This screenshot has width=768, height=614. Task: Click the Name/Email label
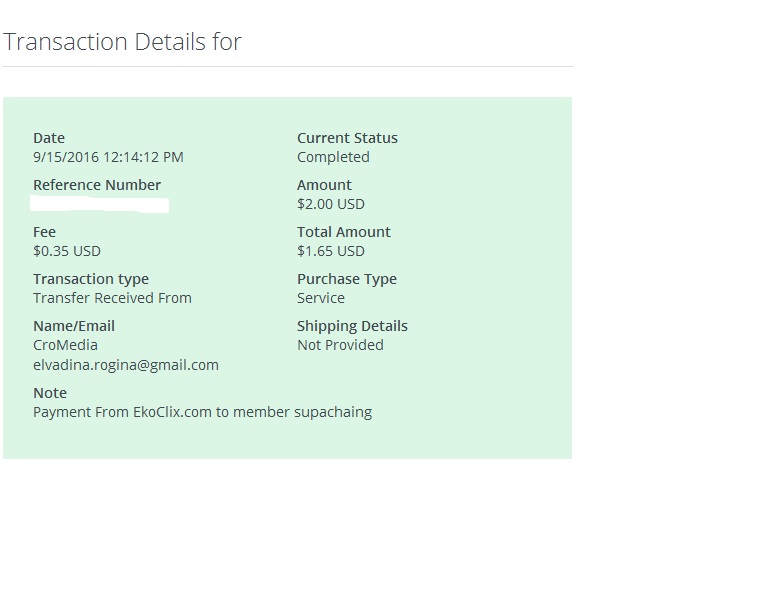point(74,326)
